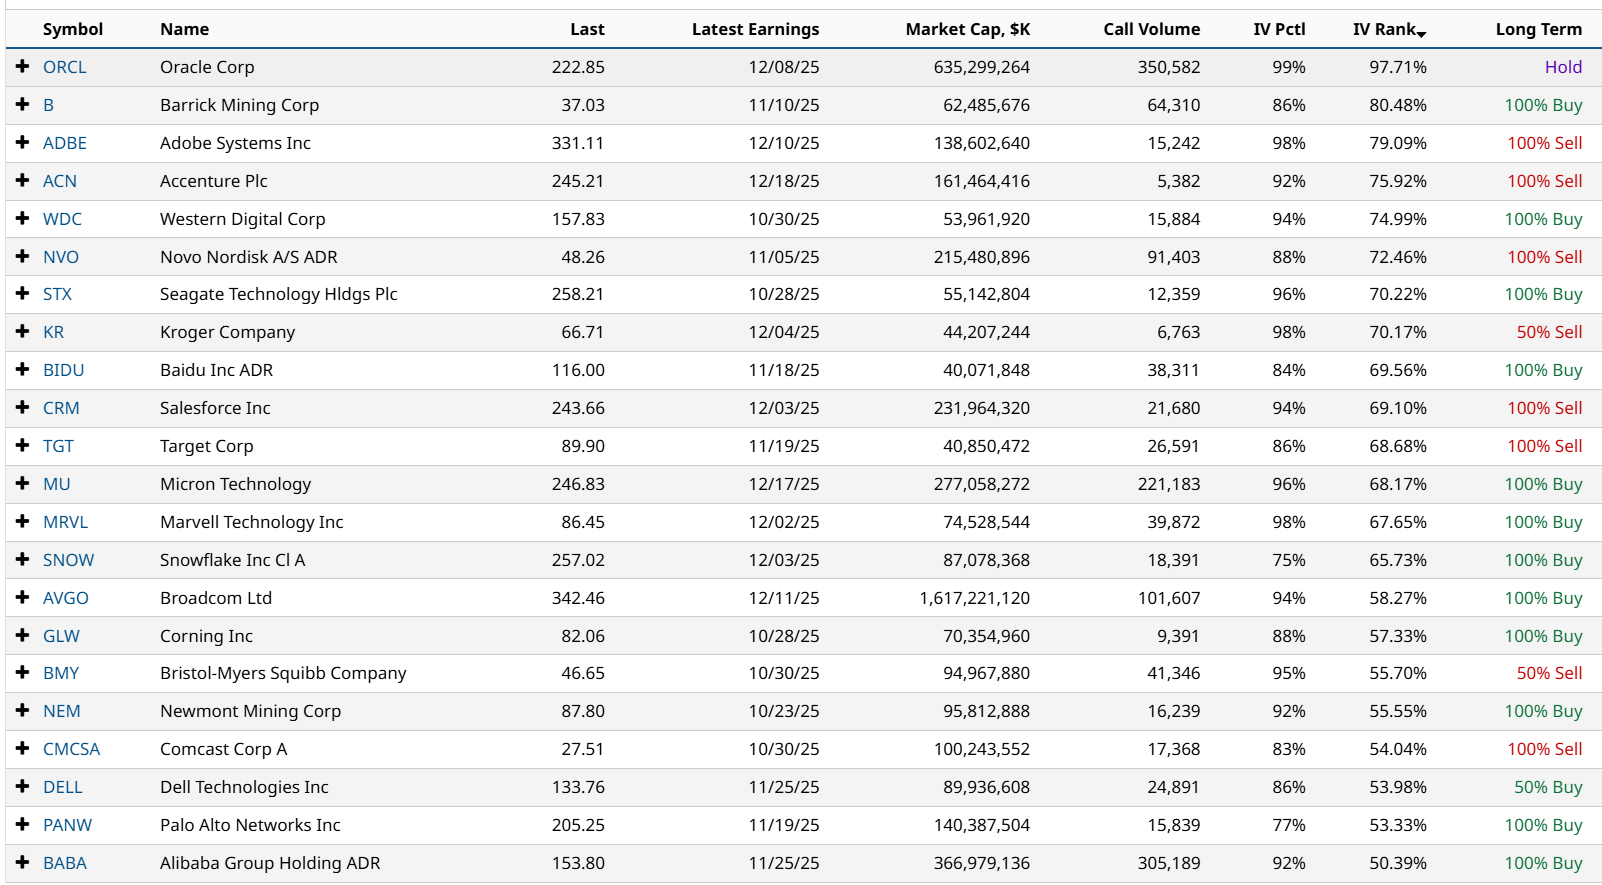Screen dimensions: 1602x885
Task: Expand the ADBE row details
Action: coord(22,142)
